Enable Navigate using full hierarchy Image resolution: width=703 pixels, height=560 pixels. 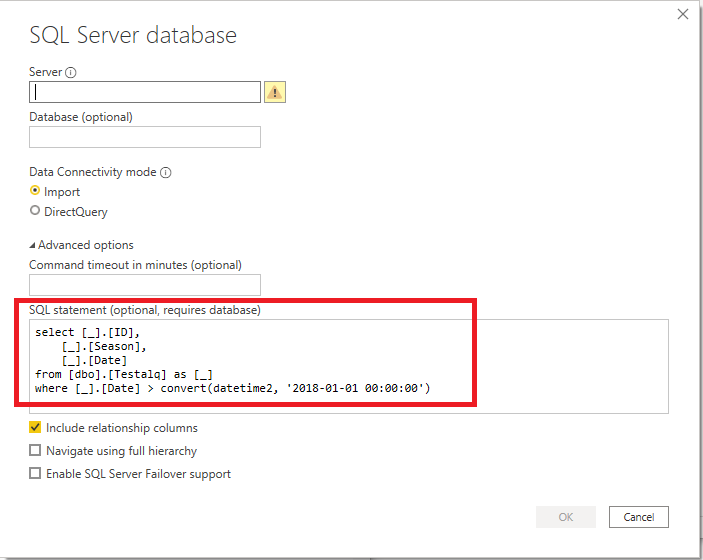click(x=35, y=450)
